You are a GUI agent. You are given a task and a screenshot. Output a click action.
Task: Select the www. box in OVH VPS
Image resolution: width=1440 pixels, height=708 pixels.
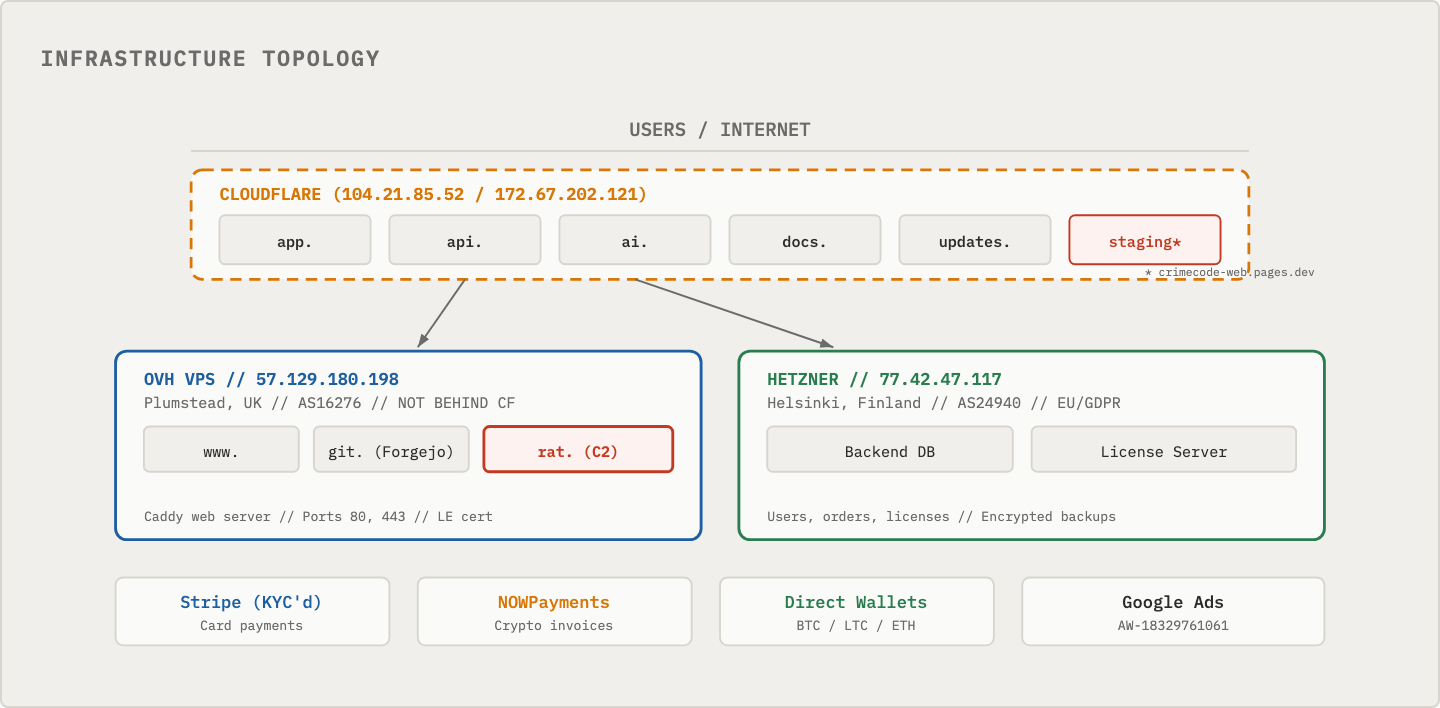(x=221, y=449)
